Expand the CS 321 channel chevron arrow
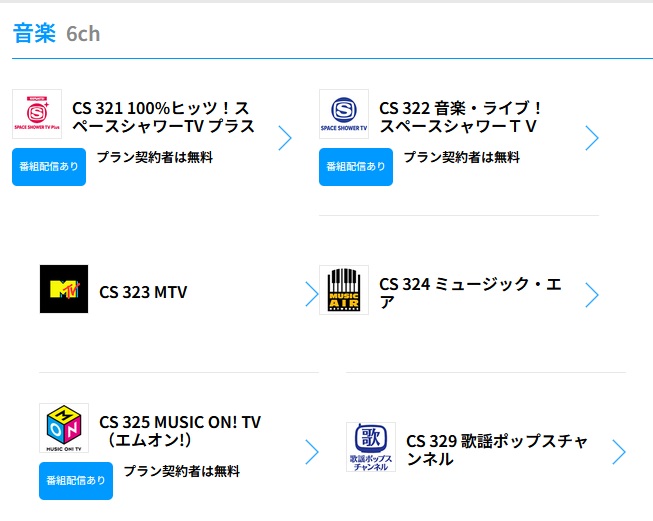The width and height of the screenshot is (653, 521). (285, 138)
